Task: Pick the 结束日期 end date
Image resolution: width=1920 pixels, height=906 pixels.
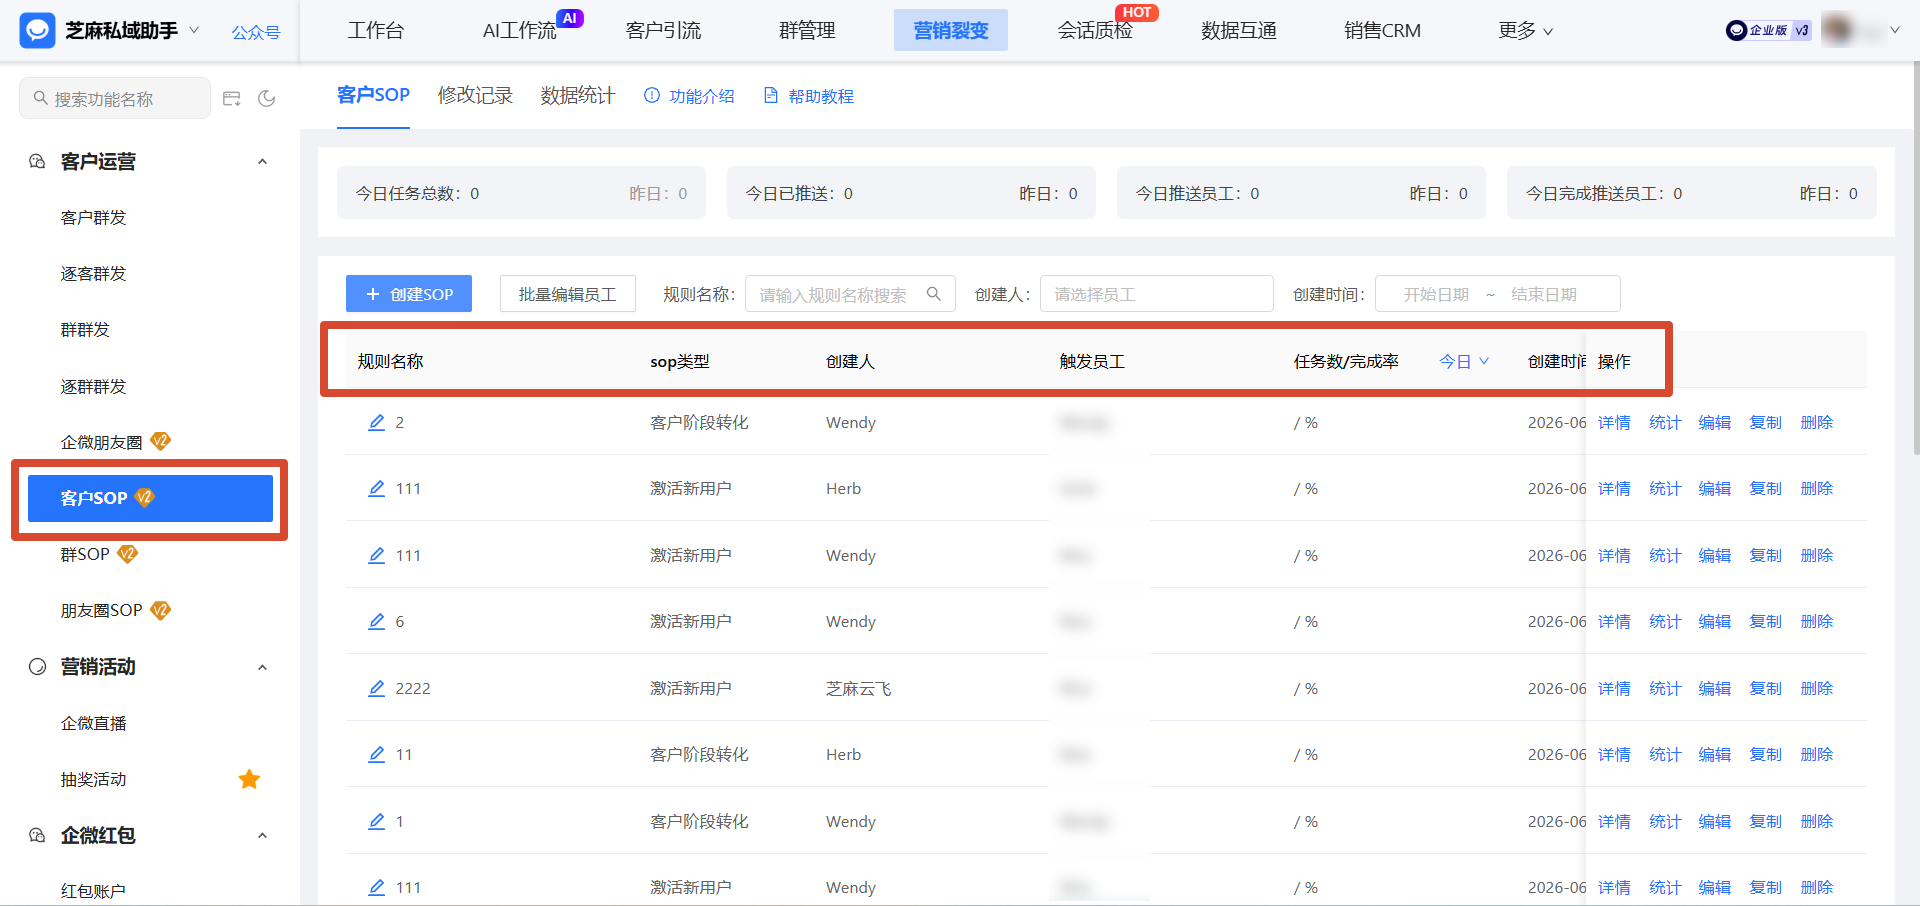Action: click(1544, 294)
